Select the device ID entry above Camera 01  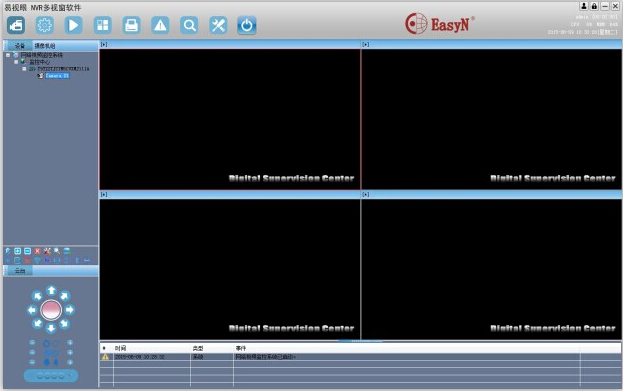[63, 69]
